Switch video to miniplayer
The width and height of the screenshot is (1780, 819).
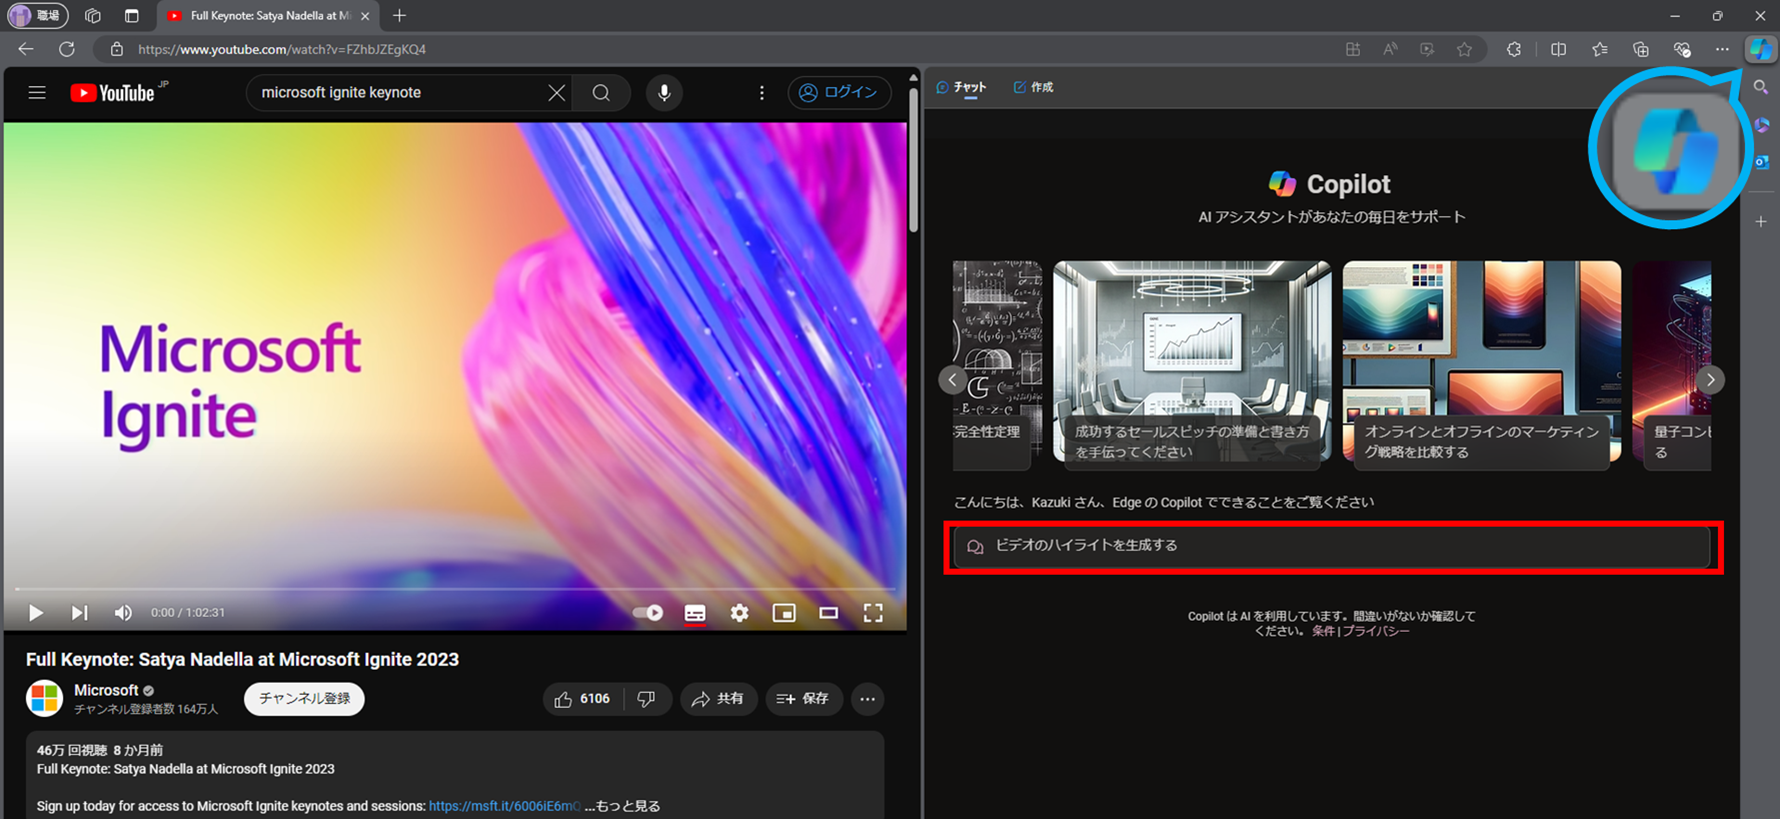pos(784,613)
